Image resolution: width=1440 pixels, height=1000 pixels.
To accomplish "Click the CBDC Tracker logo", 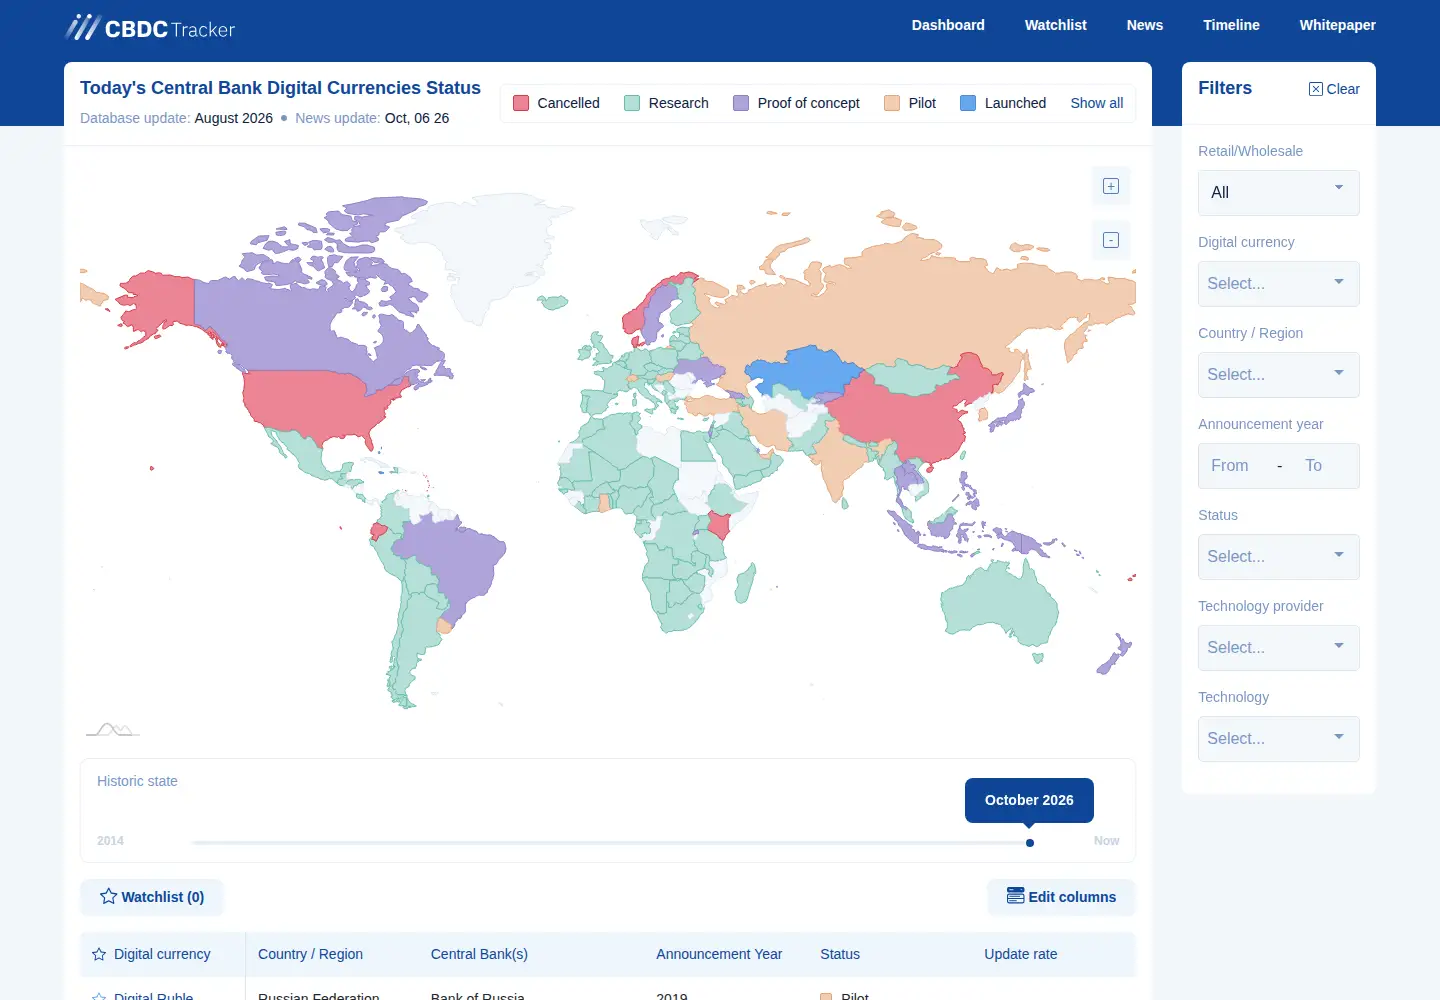I will 150,27.
